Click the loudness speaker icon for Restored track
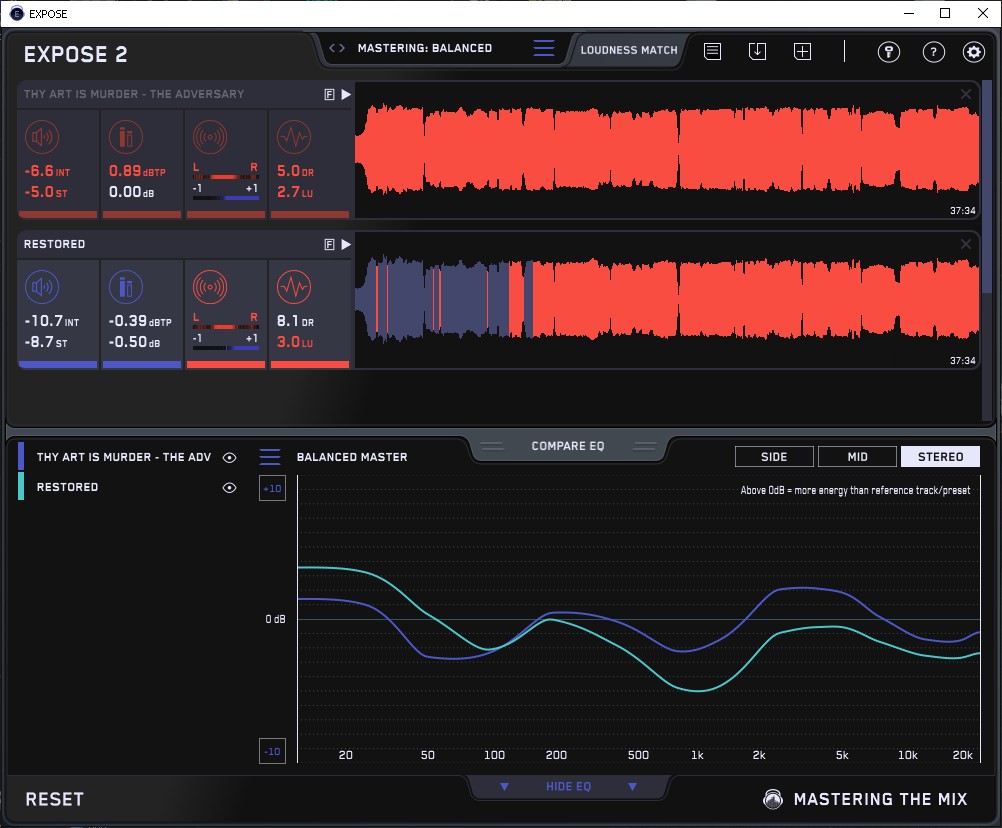The height and width of the screenshot is (828, 1002). tap(41, 288)
